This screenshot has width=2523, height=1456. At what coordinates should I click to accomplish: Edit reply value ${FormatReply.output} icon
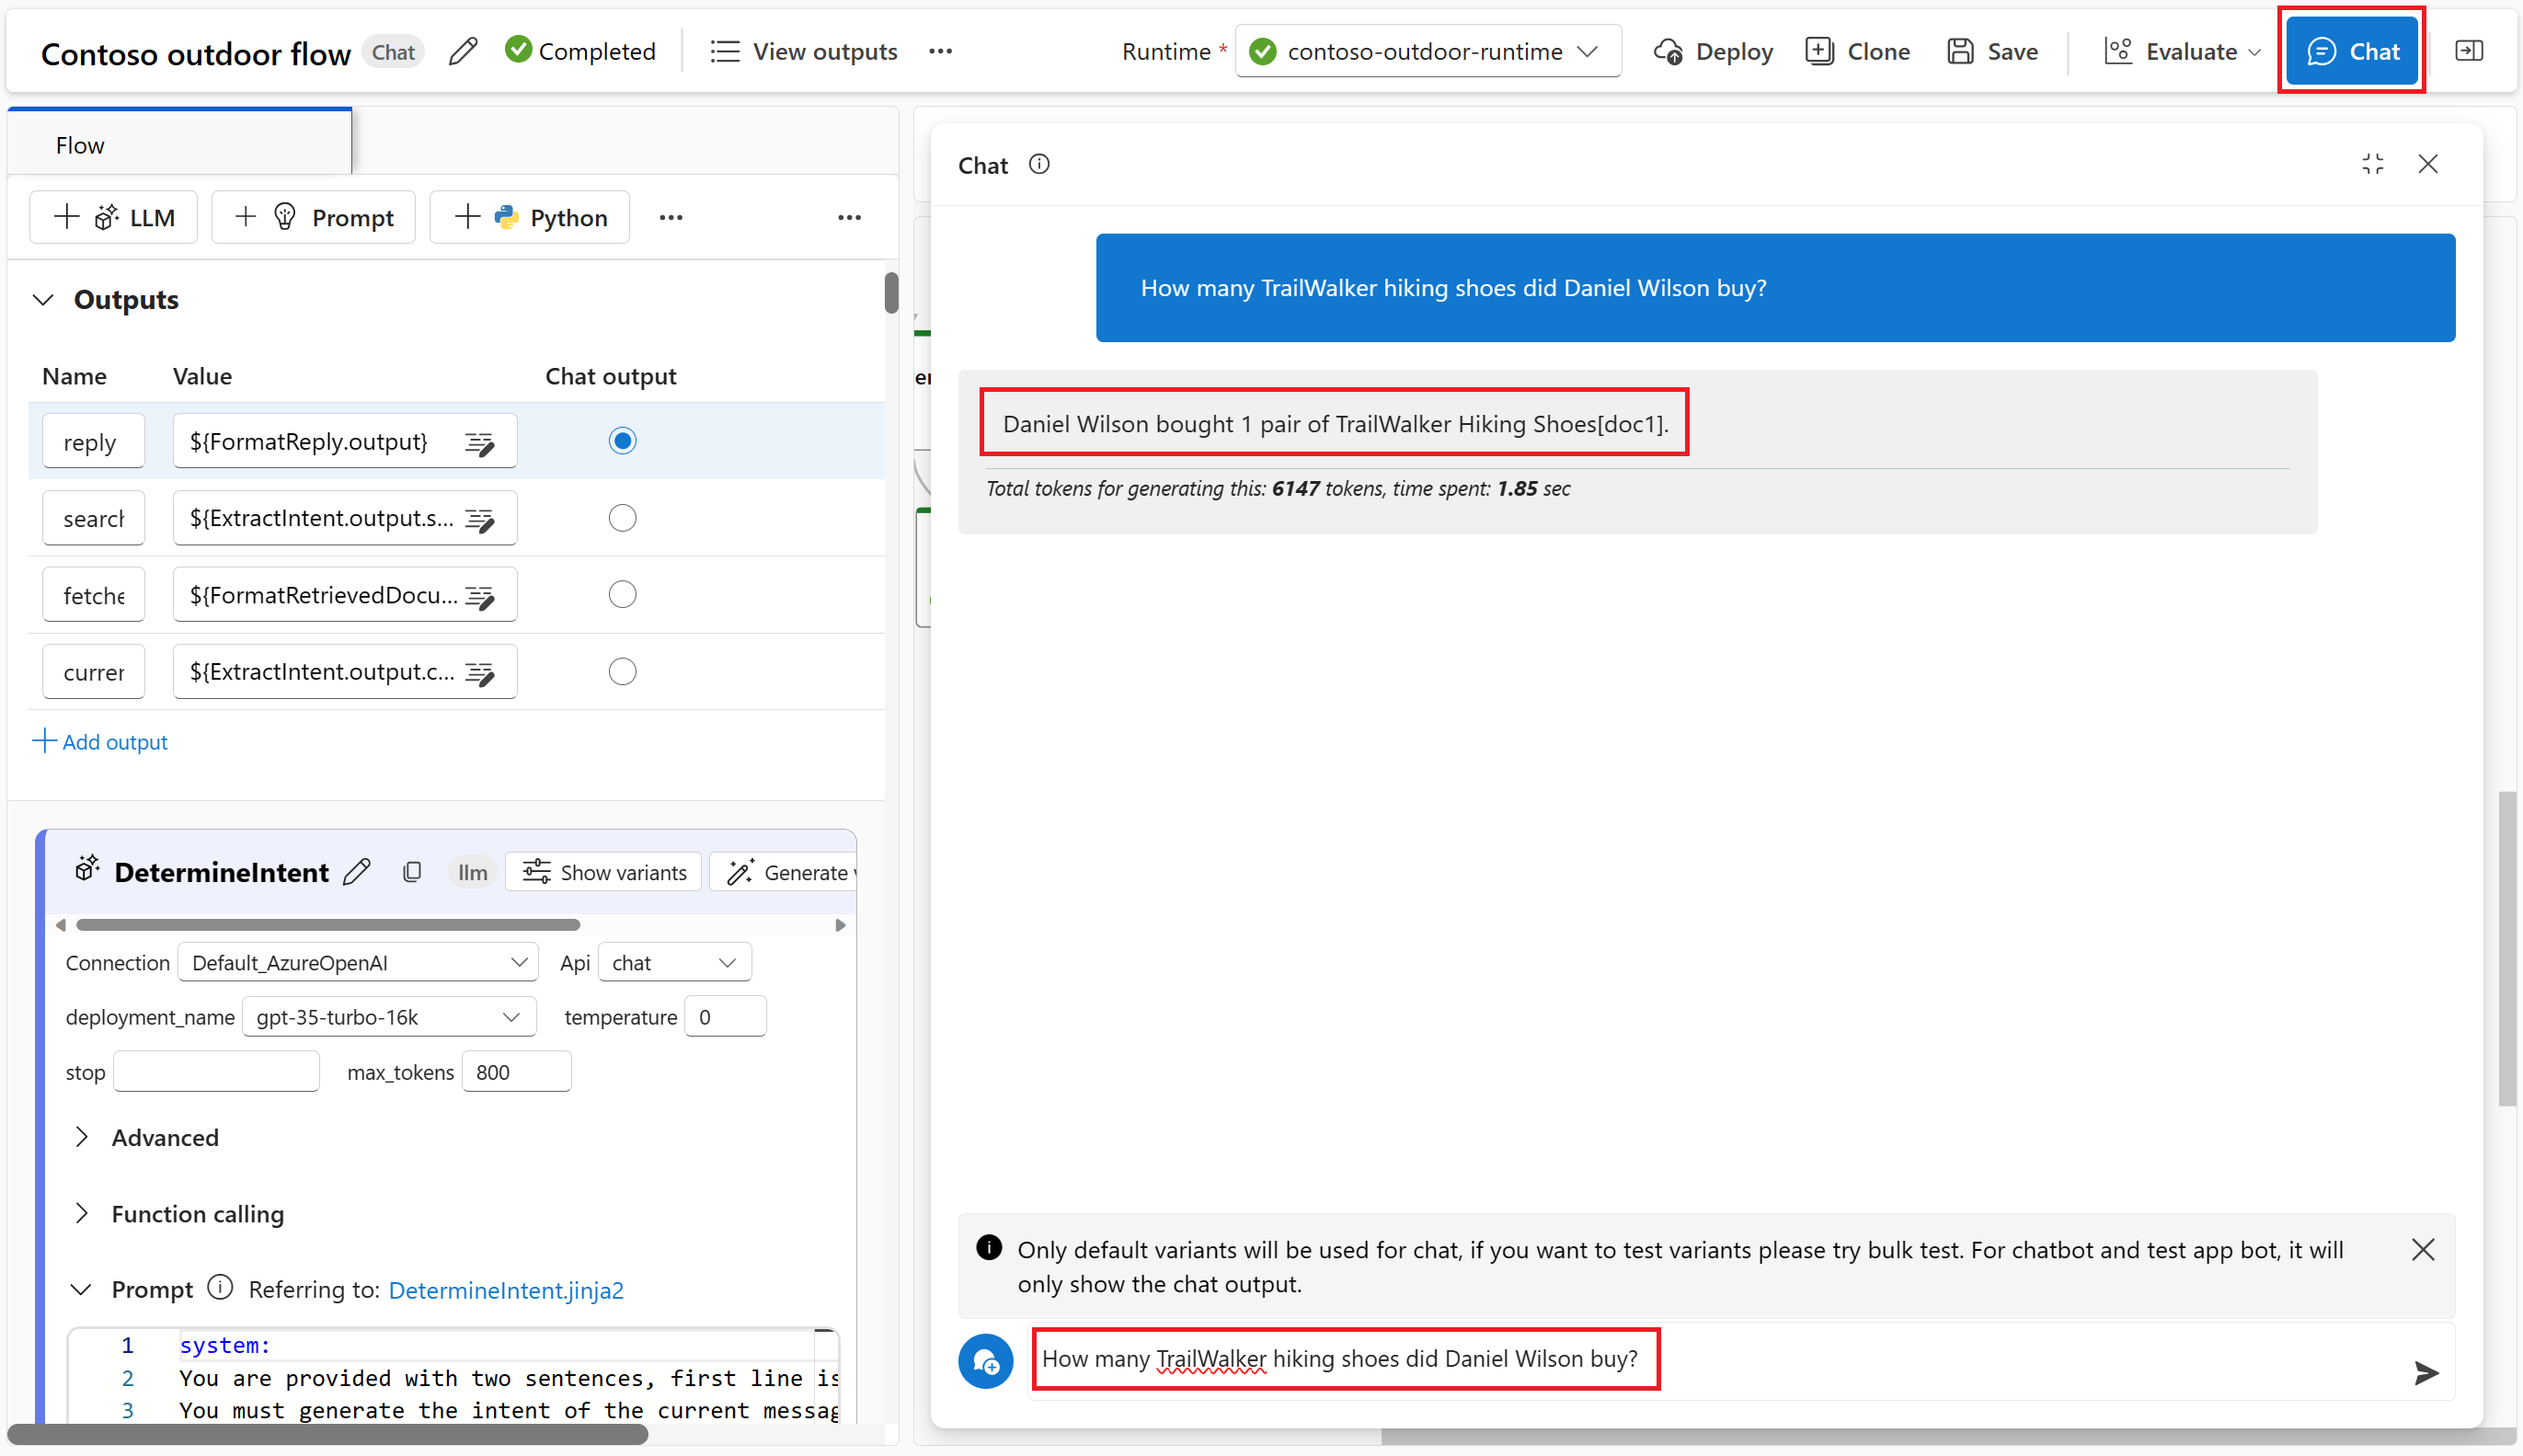click(481, 442)
